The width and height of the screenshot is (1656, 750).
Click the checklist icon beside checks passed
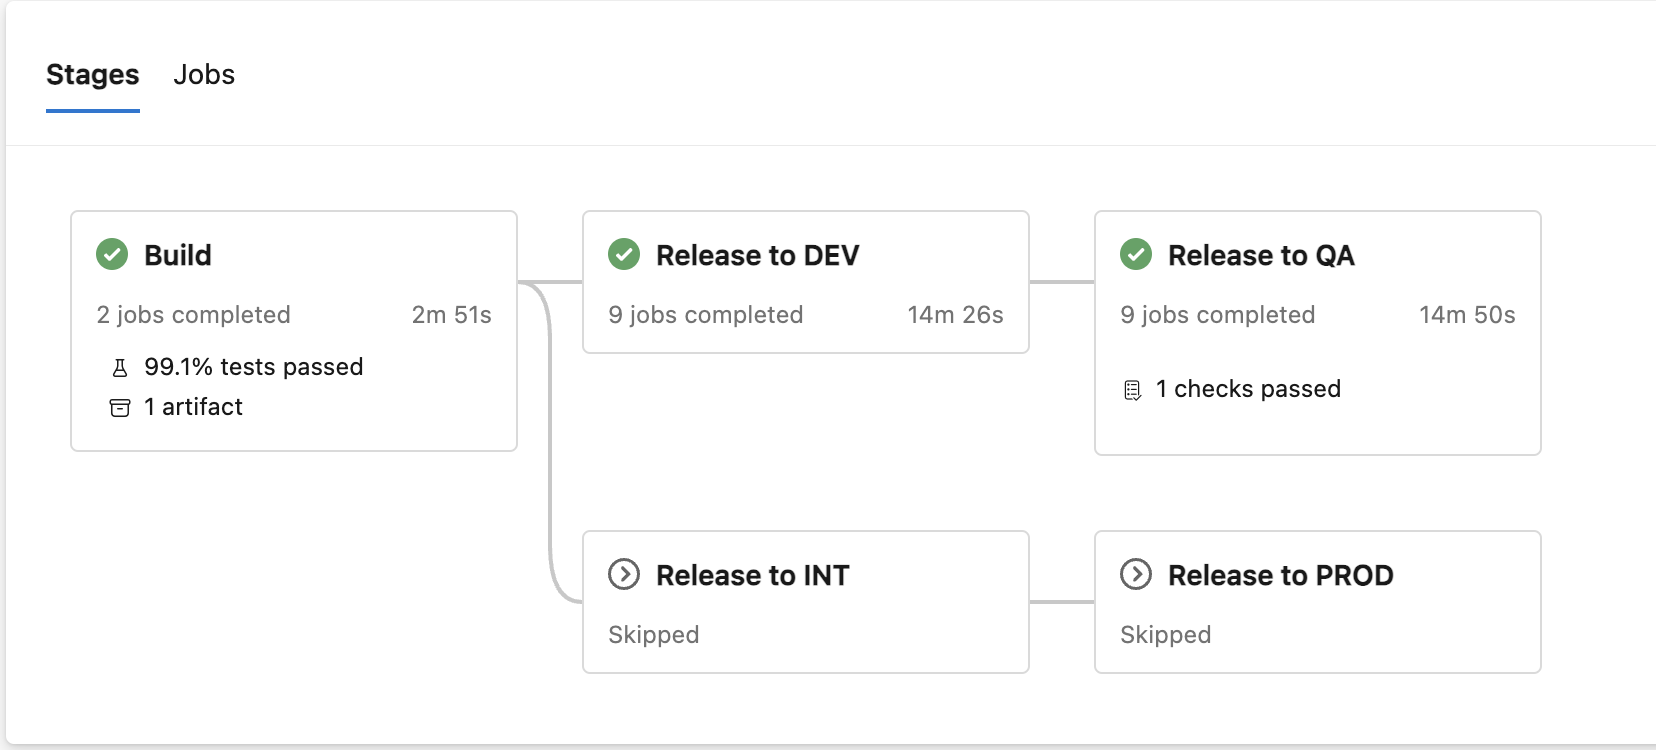click(1132, 390)
